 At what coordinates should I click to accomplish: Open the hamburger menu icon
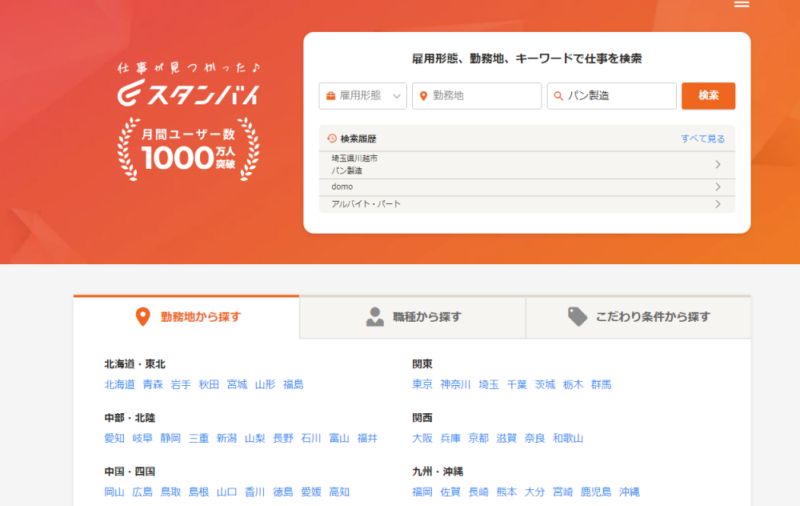[x=741, y=5]
